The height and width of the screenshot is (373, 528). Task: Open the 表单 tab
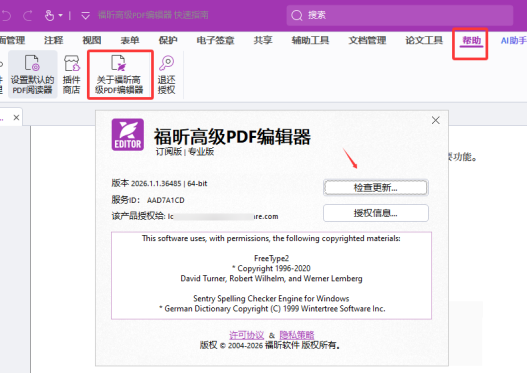coord(130,40)
